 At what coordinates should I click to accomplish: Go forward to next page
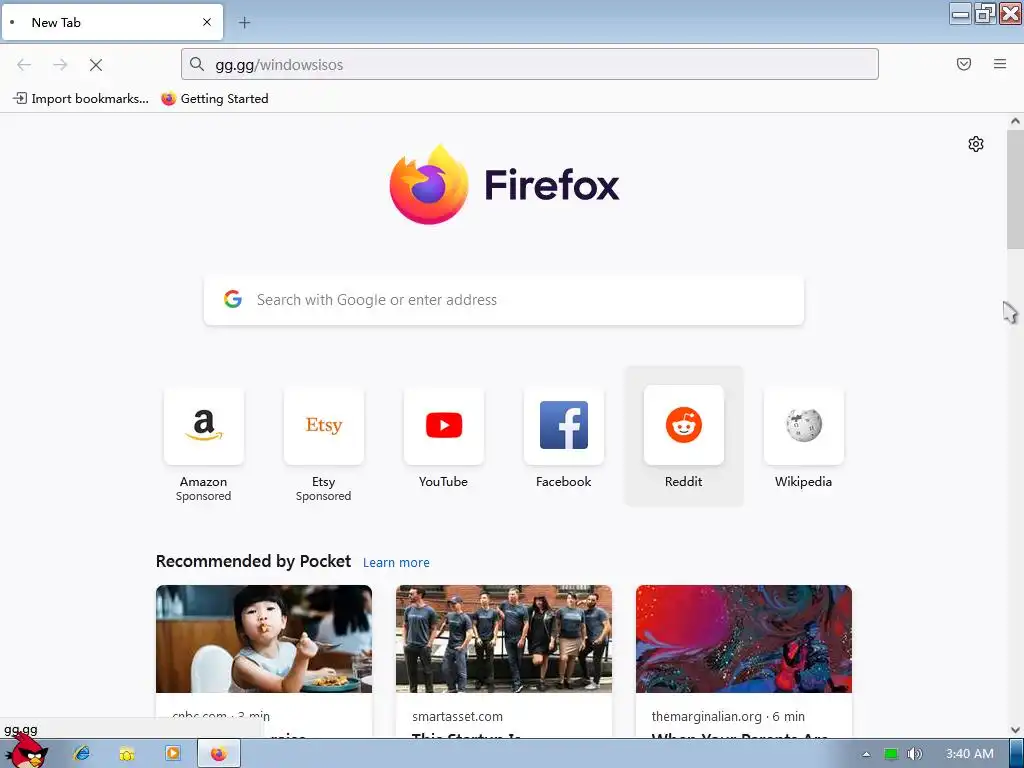coord(60,65)
